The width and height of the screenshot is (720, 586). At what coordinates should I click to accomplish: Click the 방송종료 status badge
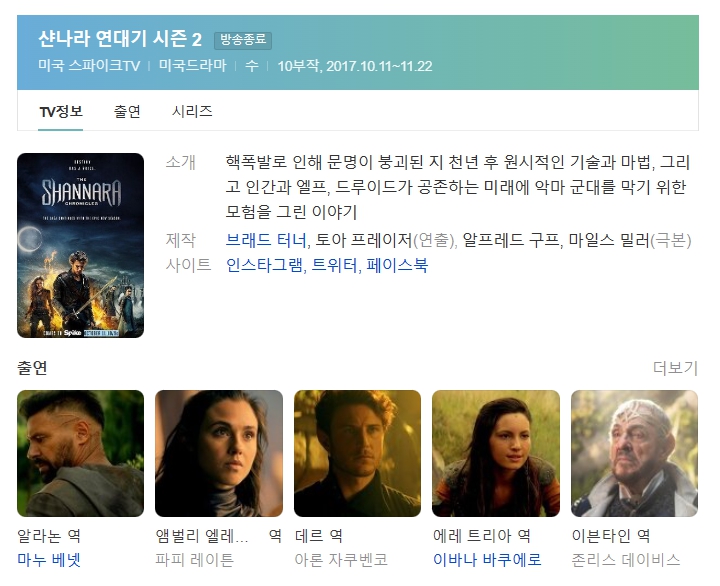click(243, 40)
